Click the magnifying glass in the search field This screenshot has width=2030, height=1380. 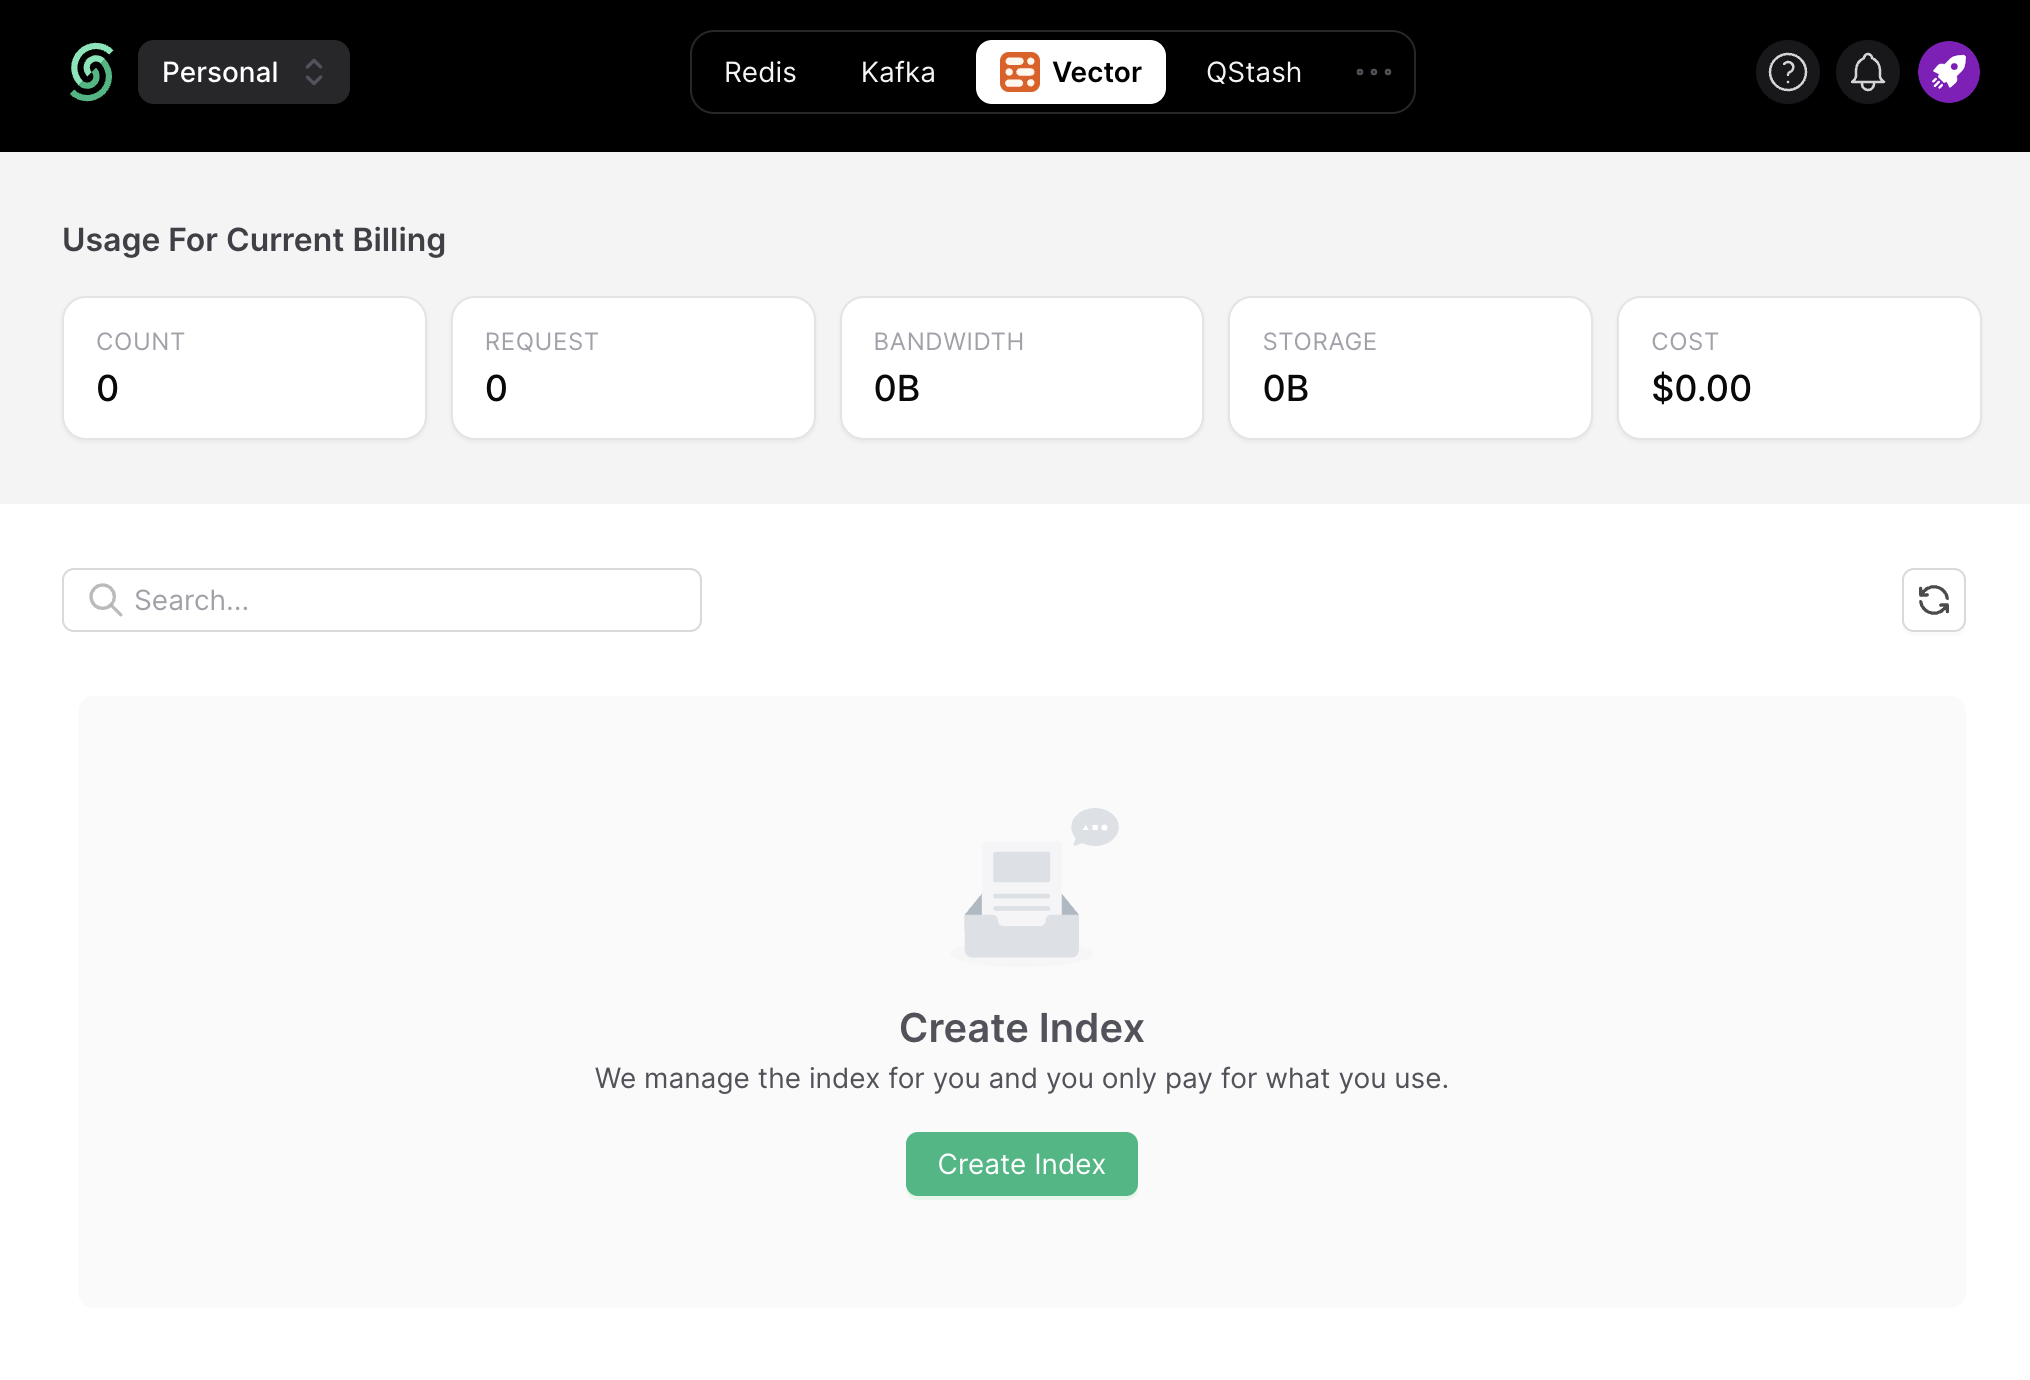(104, 599)
